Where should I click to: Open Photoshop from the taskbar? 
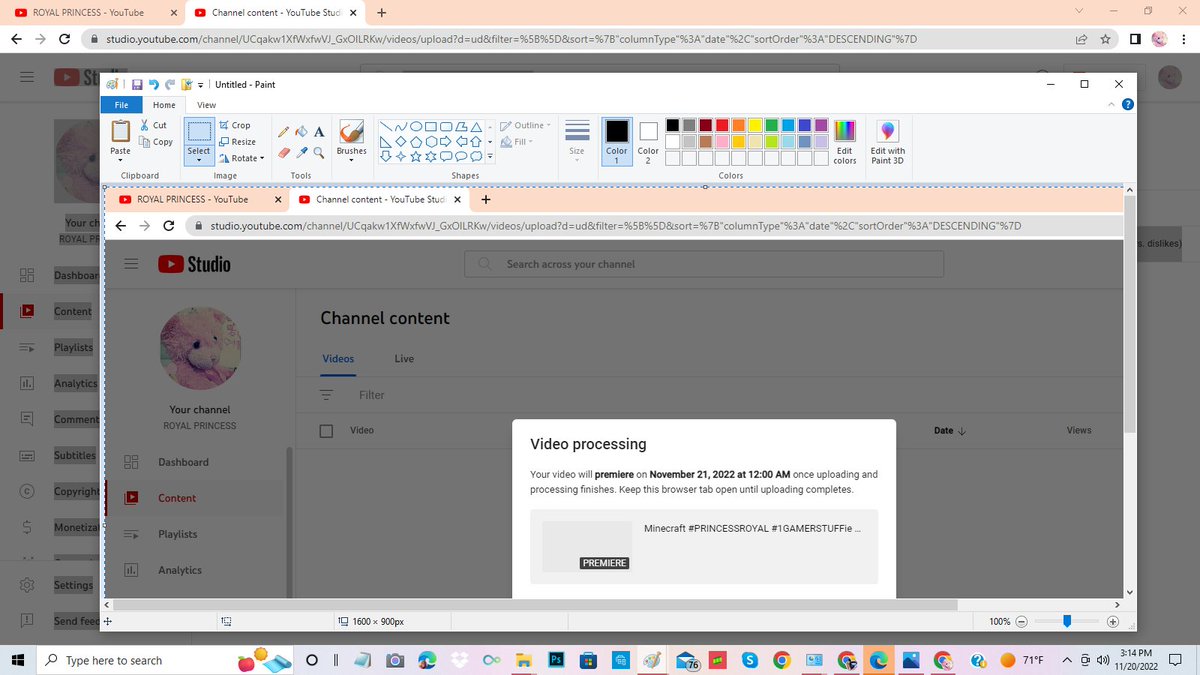pos(555,660)
